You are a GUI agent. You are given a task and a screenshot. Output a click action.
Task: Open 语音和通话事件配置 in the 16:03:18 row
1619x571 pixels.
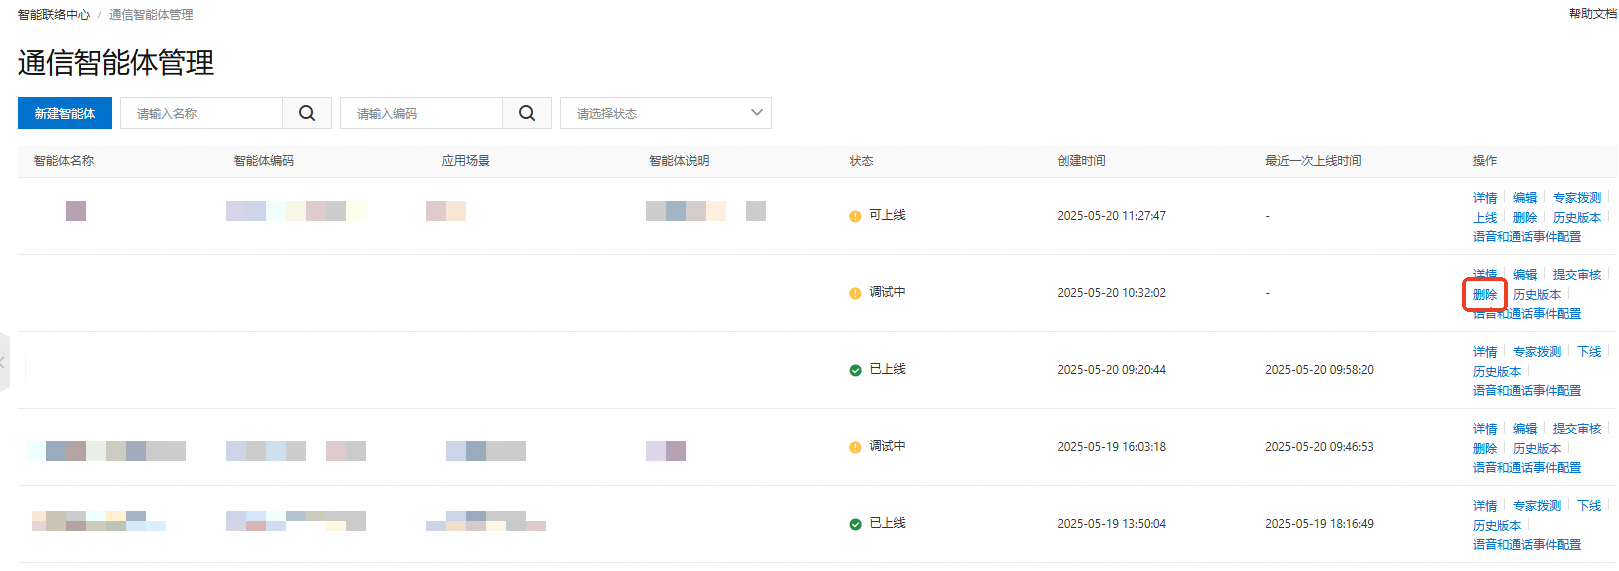coord(1527,468)
